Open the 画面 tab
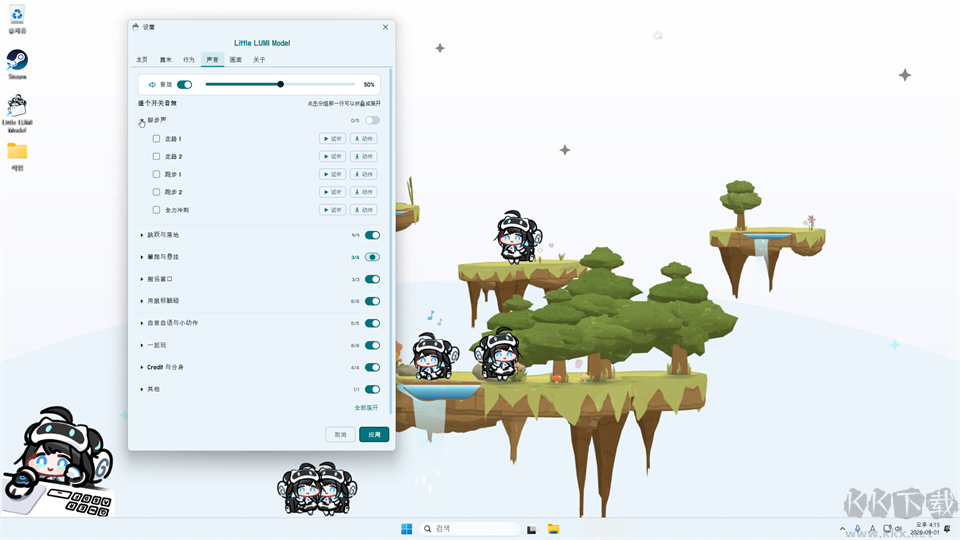 236,60
